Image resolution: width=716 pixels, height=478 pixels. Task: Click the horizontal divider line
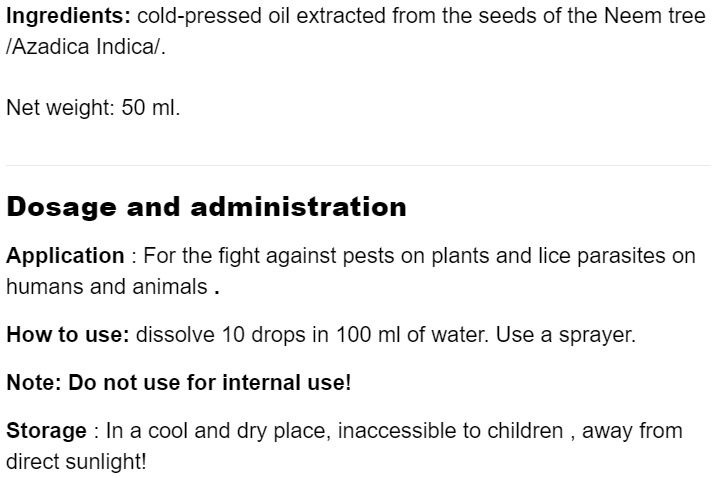click(358, 165)
